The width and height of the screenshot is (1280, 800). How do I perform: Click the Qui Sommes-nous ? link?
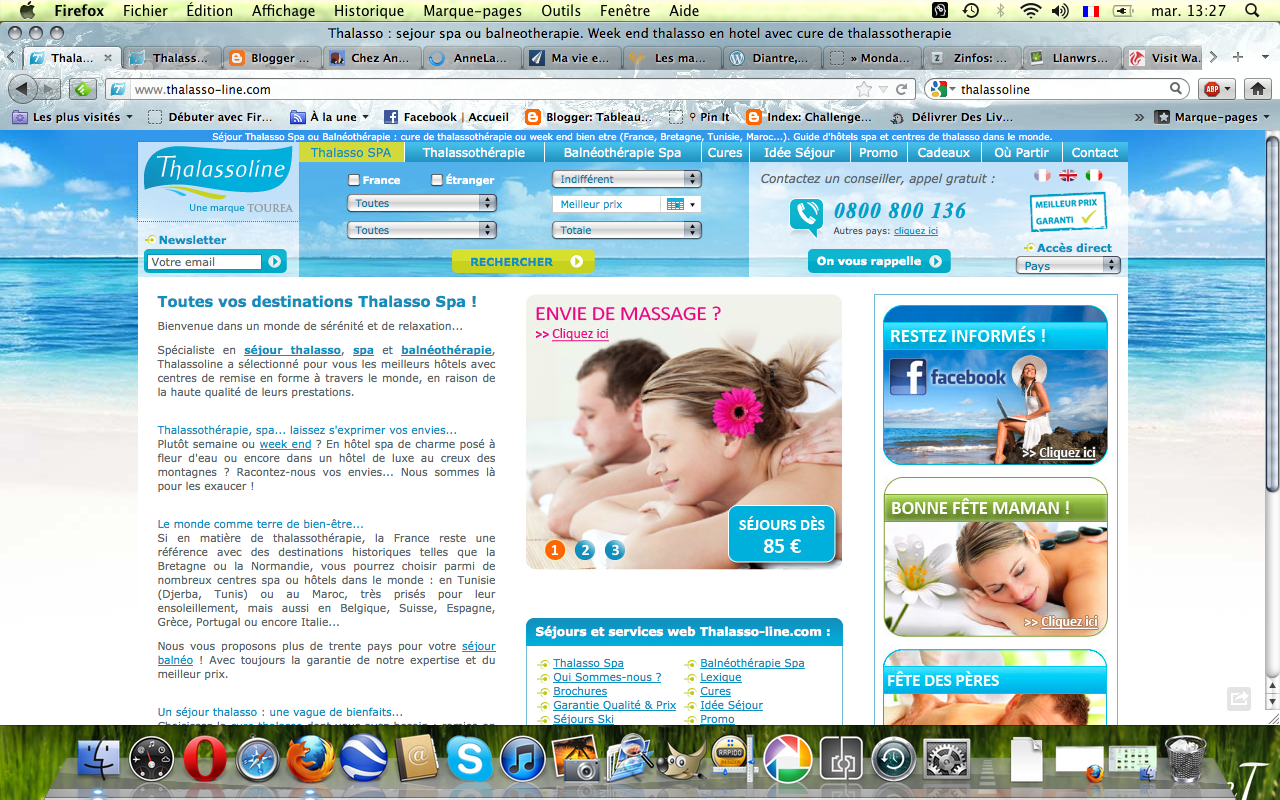click(x=607, y=677)
